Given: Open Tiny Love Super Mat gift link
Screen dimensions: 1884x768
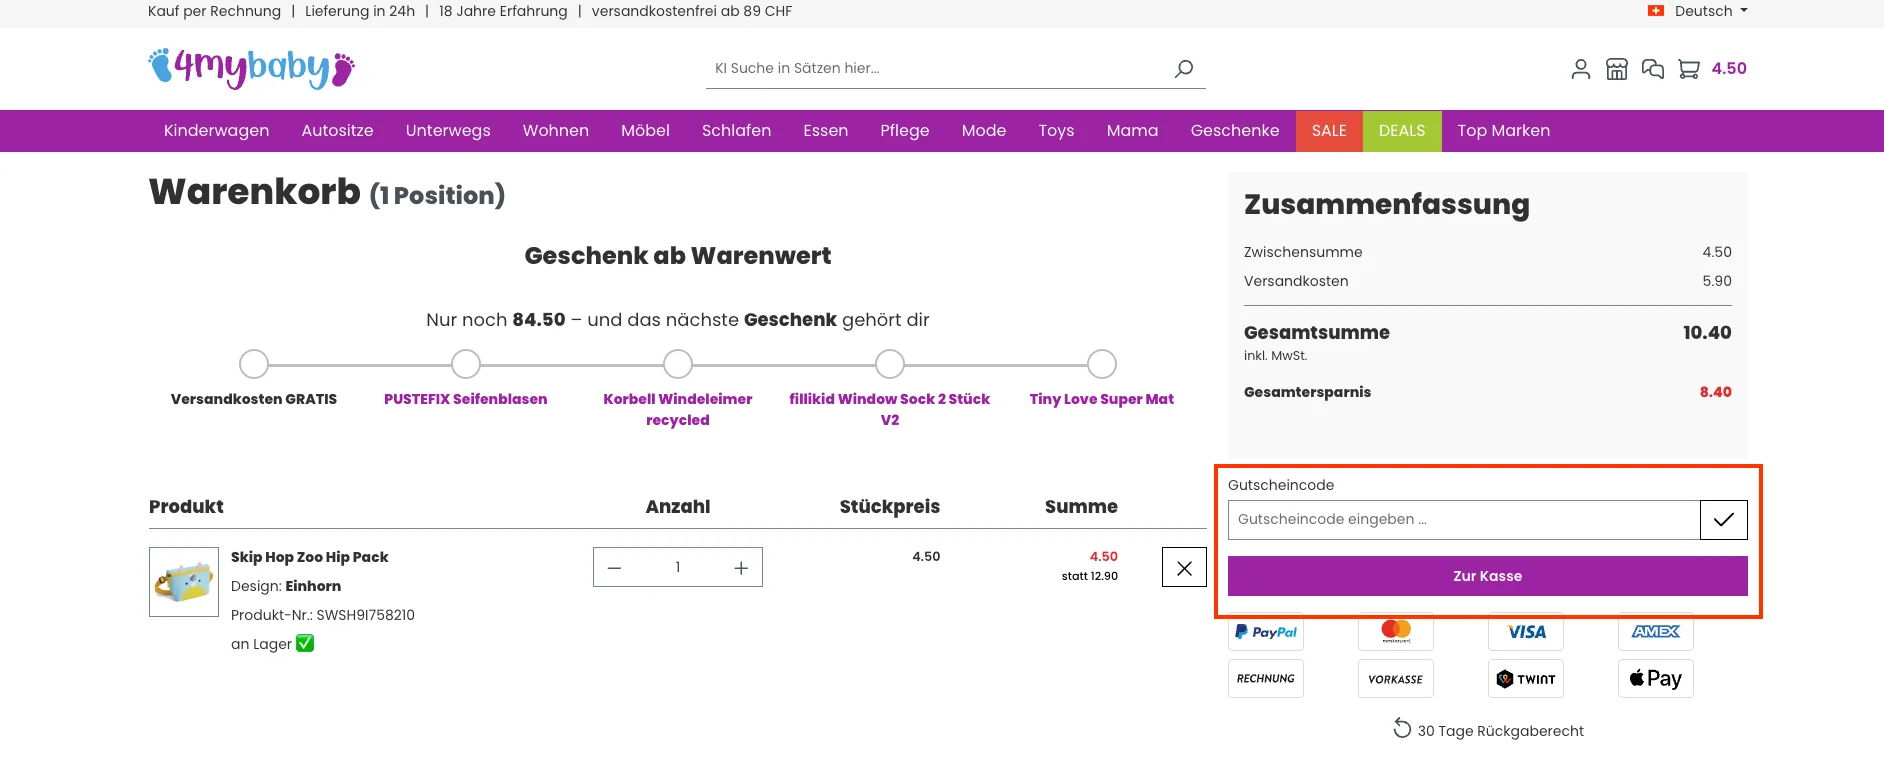Looking at the screenshot, I should pyautogui.click(x=1102, y=399).
